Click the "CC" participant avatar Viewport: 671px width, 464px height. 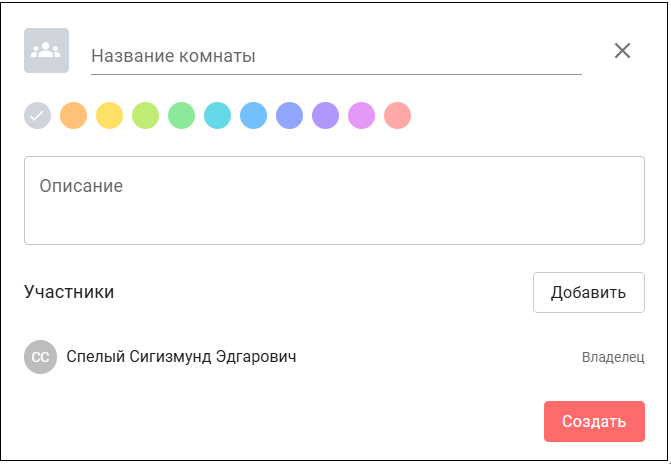tap(40, 357)
